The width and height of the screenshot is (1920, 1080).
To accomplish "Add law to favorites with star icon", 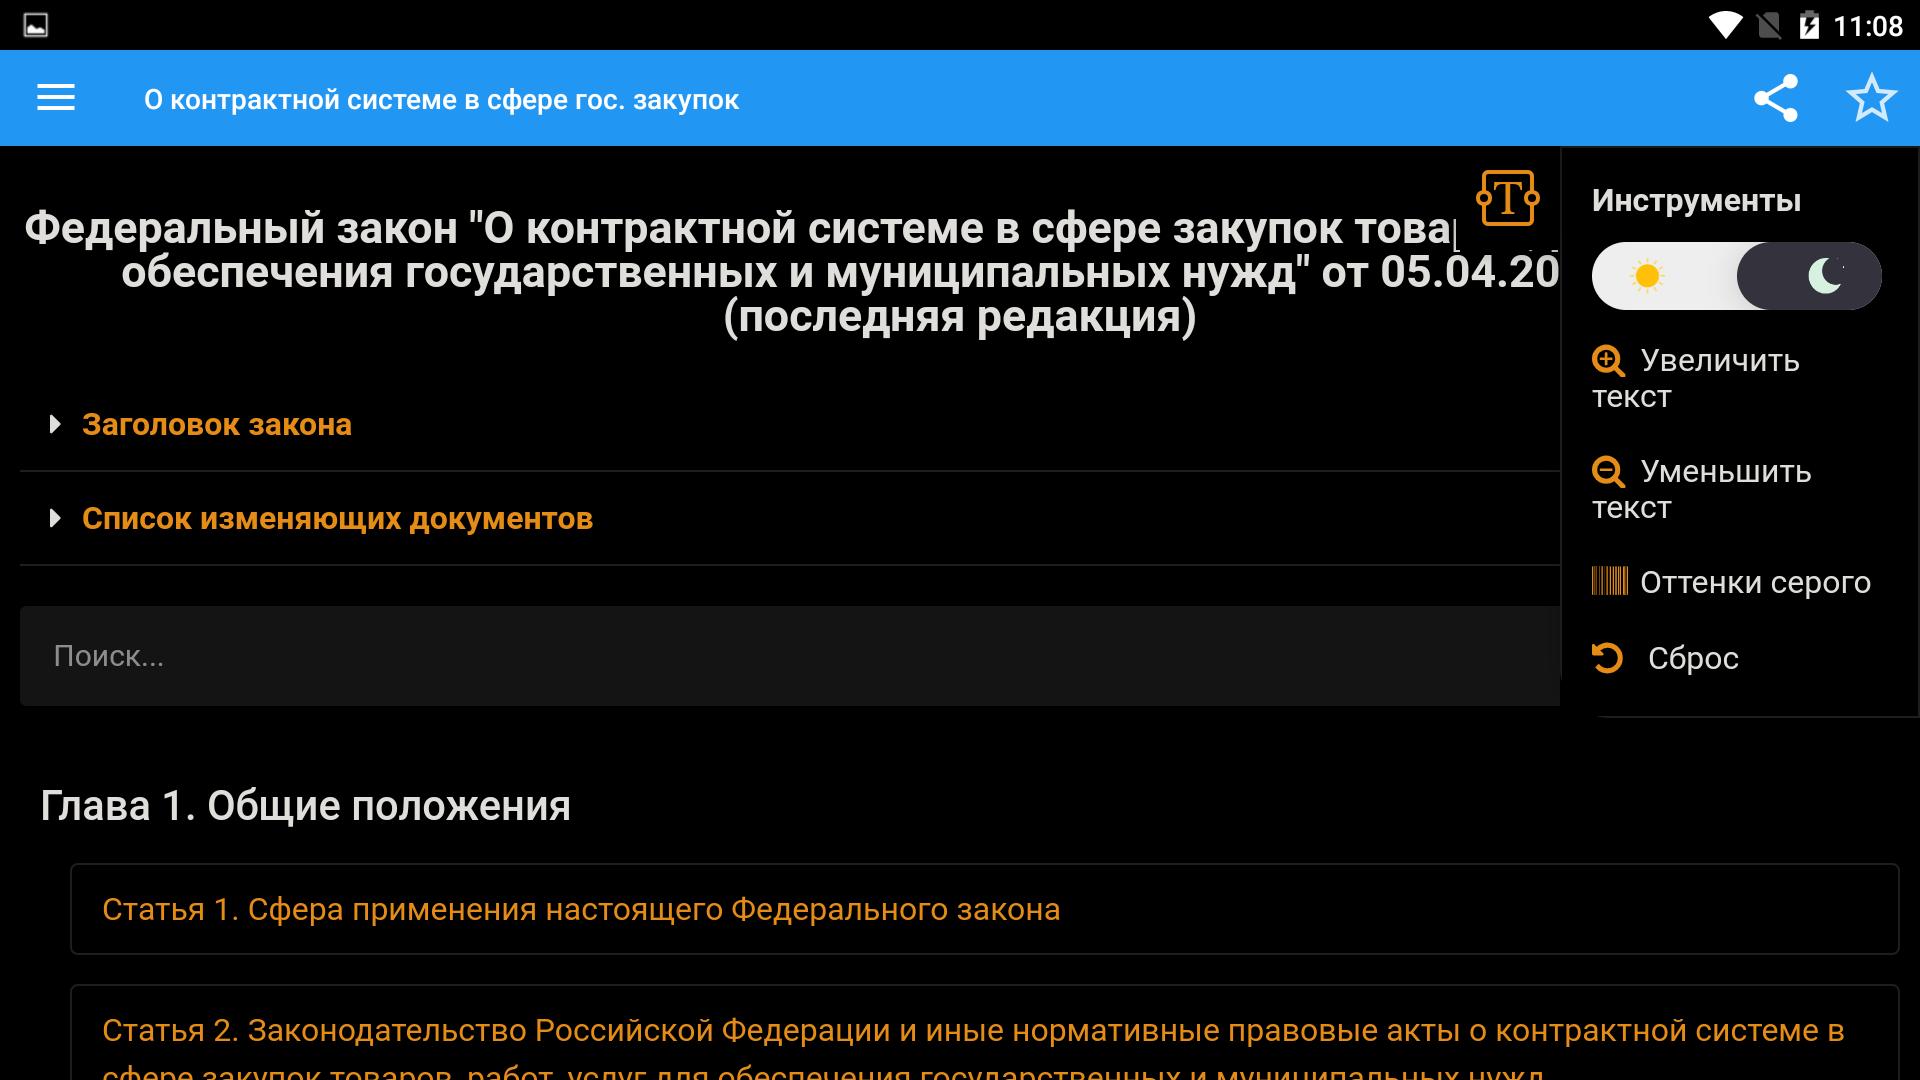I will tap(1871, 98).
